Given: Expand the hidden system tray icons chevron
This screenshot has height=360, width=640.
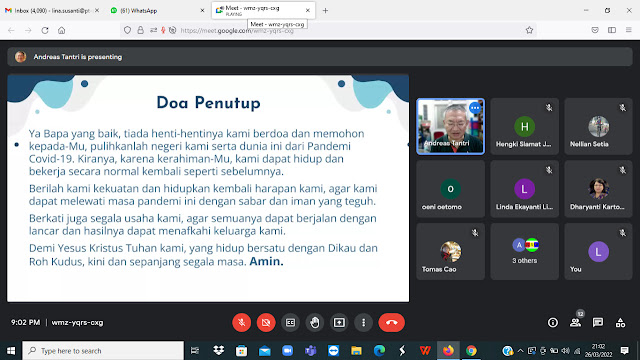Looking at the screenshot, I should coord(520,351).
